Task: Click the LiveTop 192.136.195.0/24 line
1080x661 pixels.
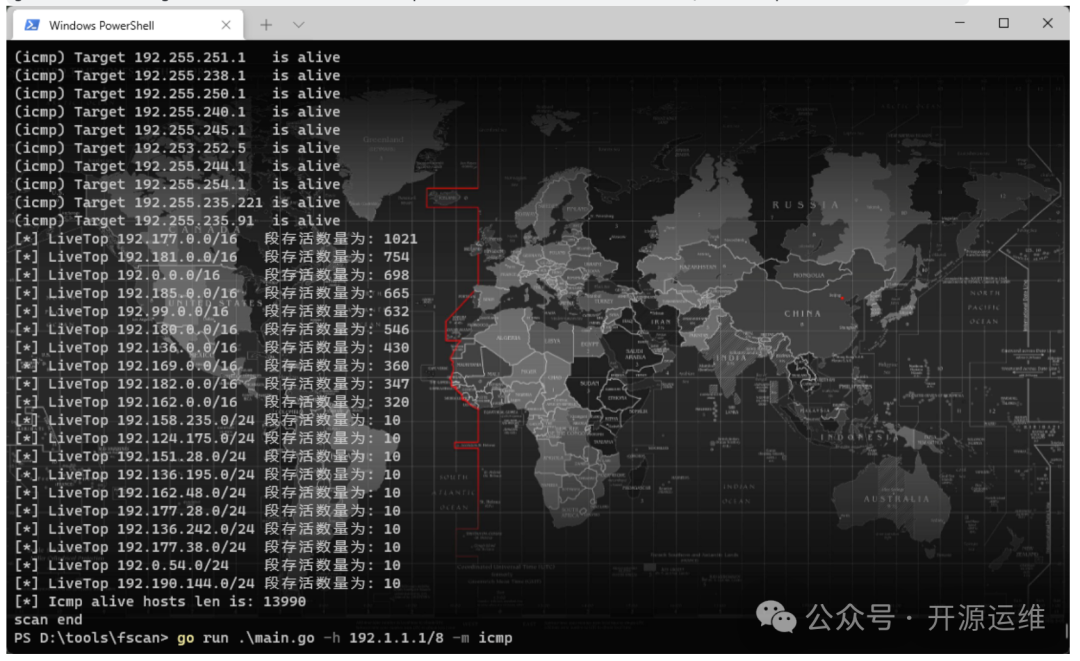Action: point(207,474)
